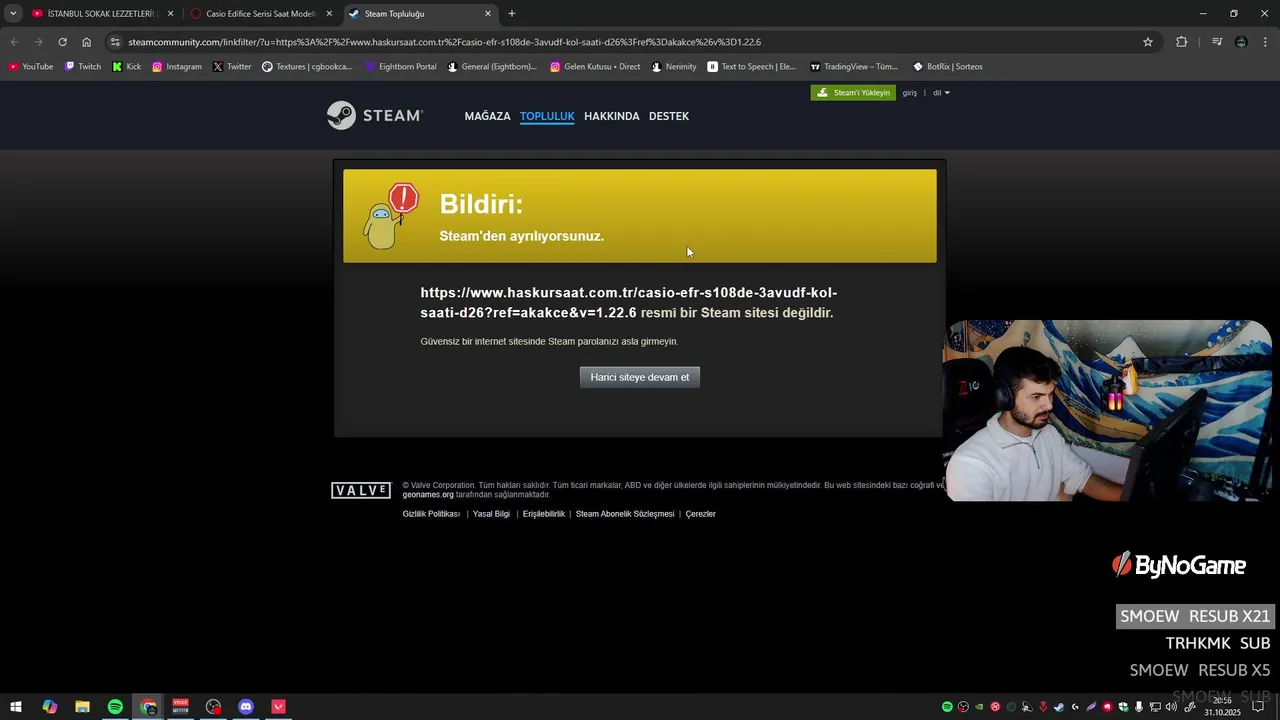Switch to Casio Edifice Serisi Saat tab
Screen dimensions: 1280x720
click(x=261, y=14)
